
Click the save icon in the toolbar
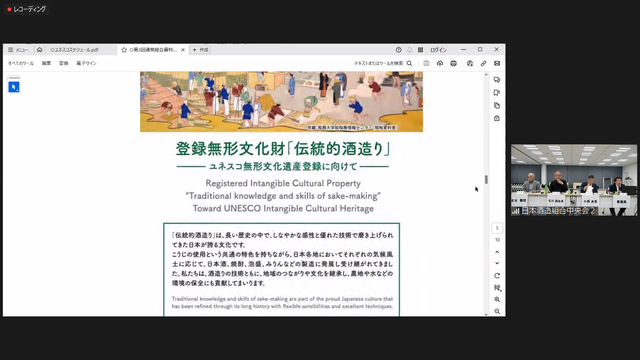point(426,63)
